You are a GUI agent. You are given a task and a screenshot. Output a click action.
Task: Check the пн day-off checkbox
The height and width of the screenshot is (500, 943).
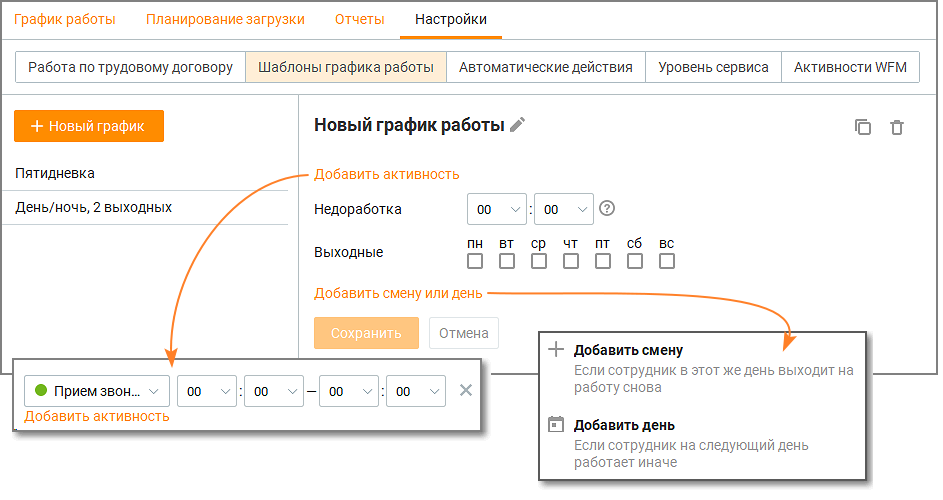click(x=475, y=261)
